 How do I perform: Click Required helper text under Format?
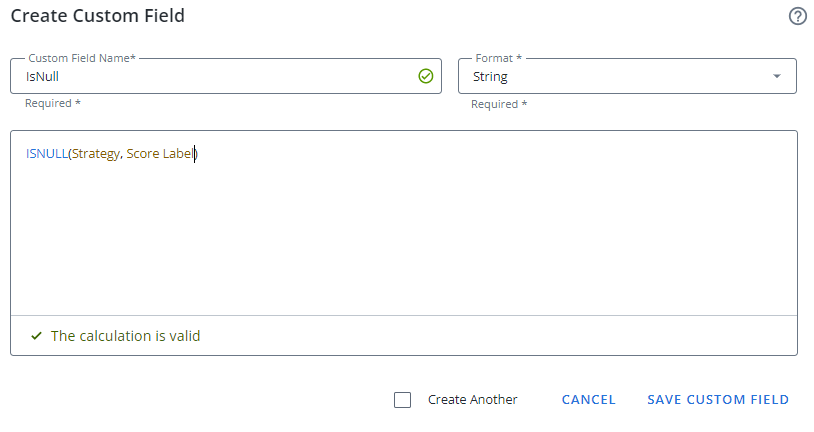500,104
